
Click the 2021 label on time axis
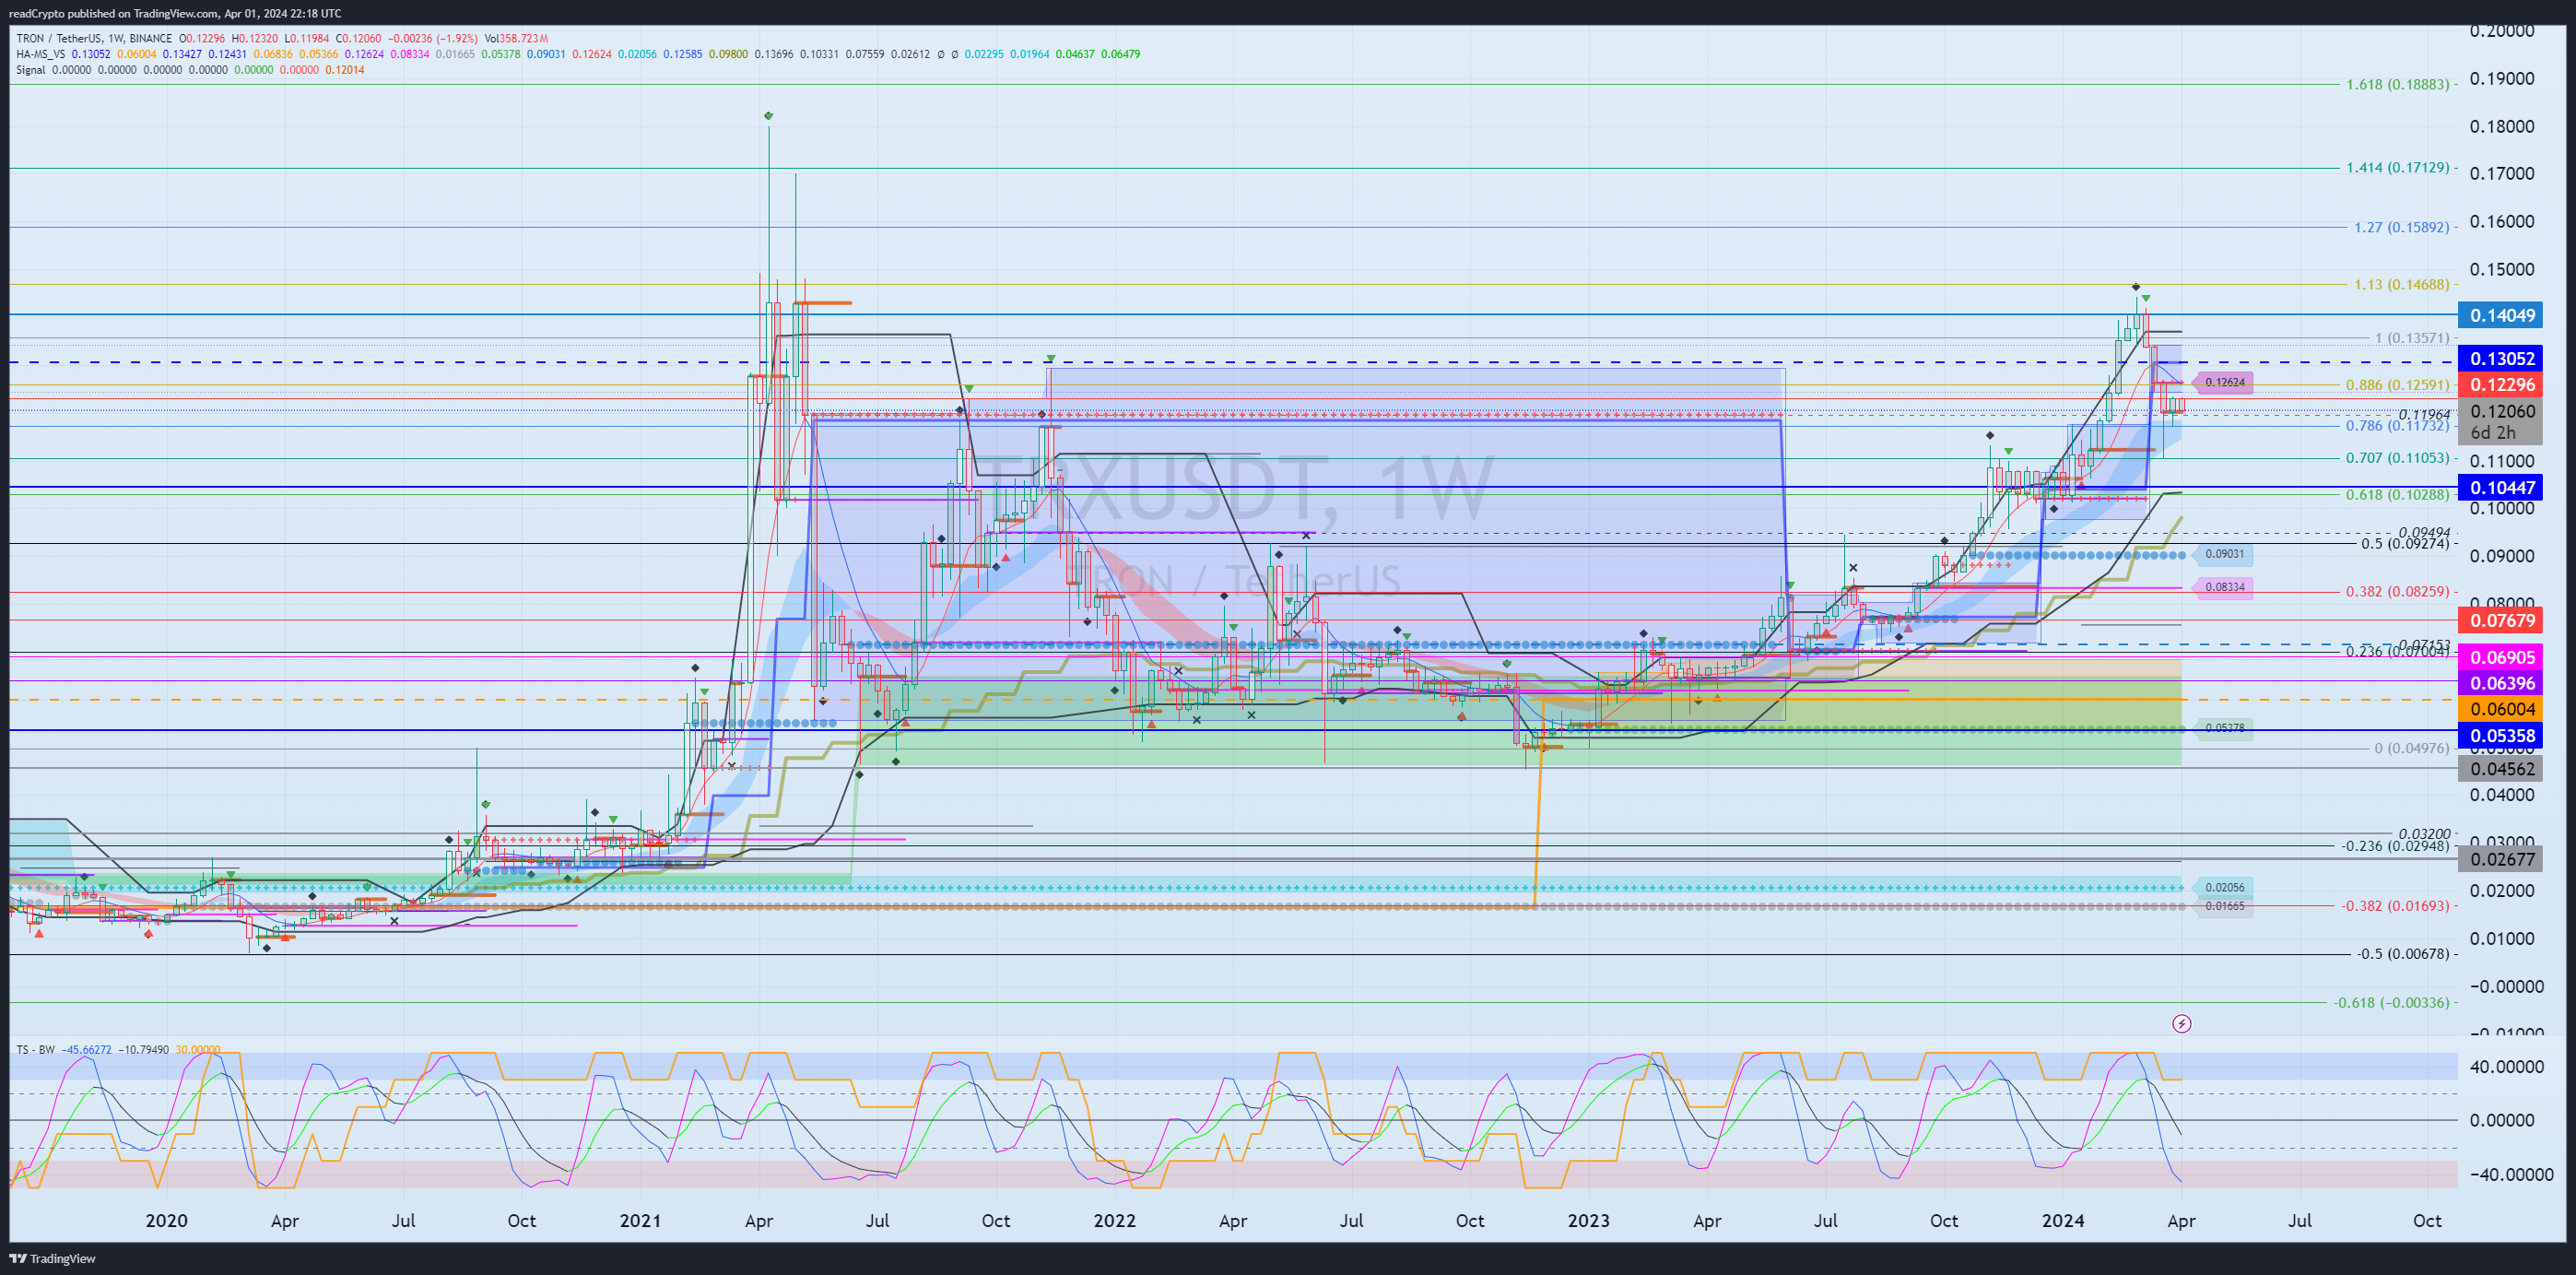tap(640, 1220)
